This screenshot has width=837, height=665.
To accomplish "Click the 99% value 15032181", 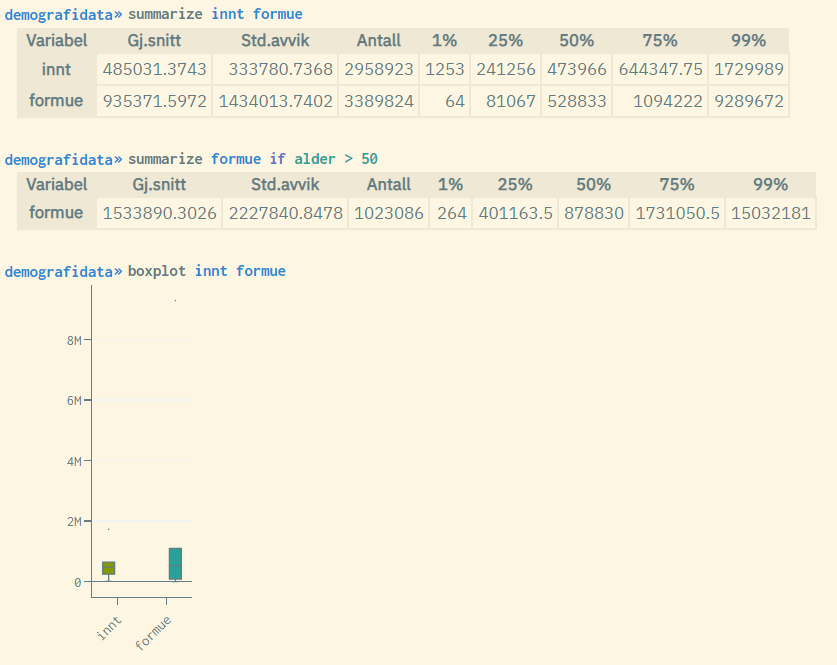I will pos(770,213).
